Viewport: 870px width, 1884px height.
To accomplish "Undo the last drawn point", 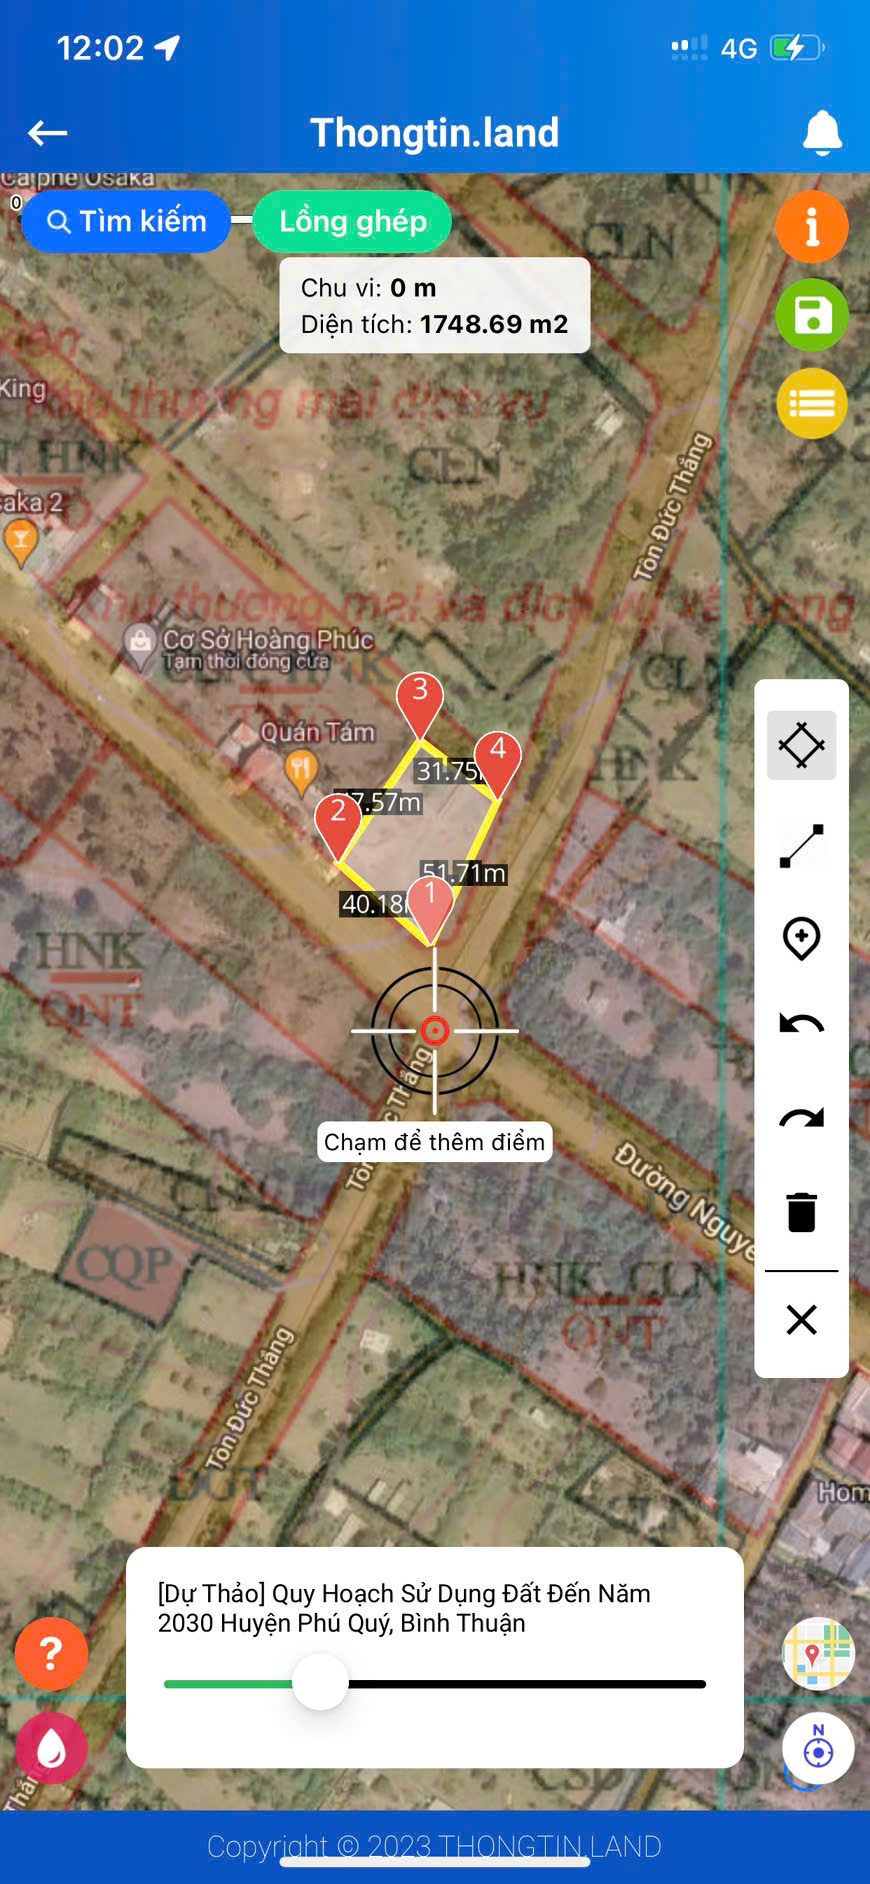I will tap(801, 1024).
